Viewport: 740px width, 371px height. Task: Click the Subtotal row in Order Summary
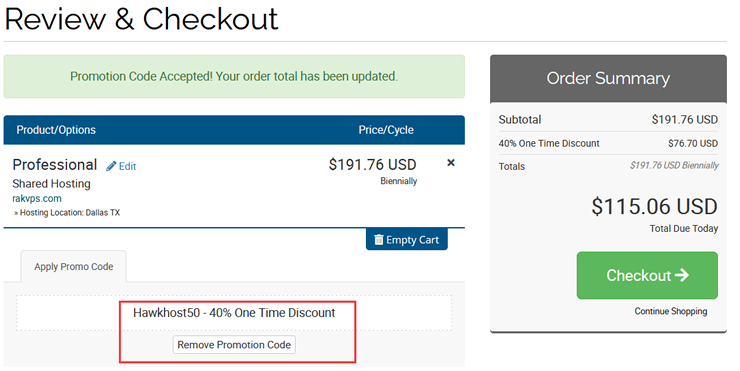click(608, 120)
